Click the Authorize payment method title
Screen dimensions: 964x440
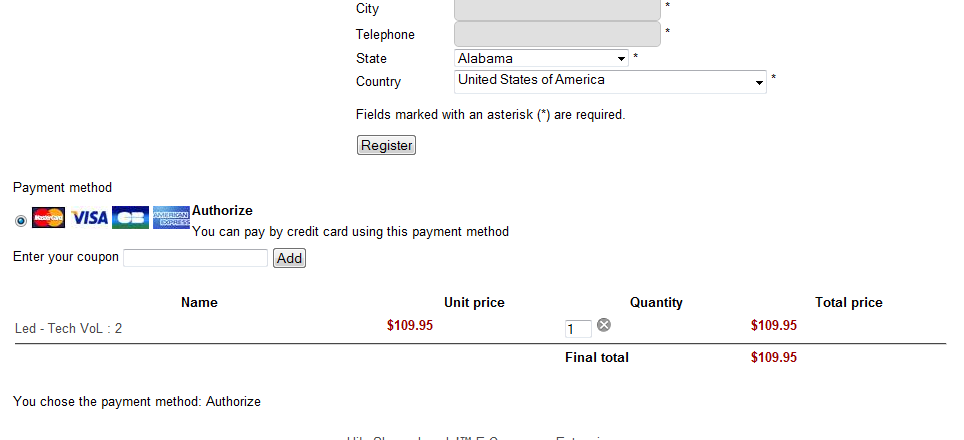222,211
